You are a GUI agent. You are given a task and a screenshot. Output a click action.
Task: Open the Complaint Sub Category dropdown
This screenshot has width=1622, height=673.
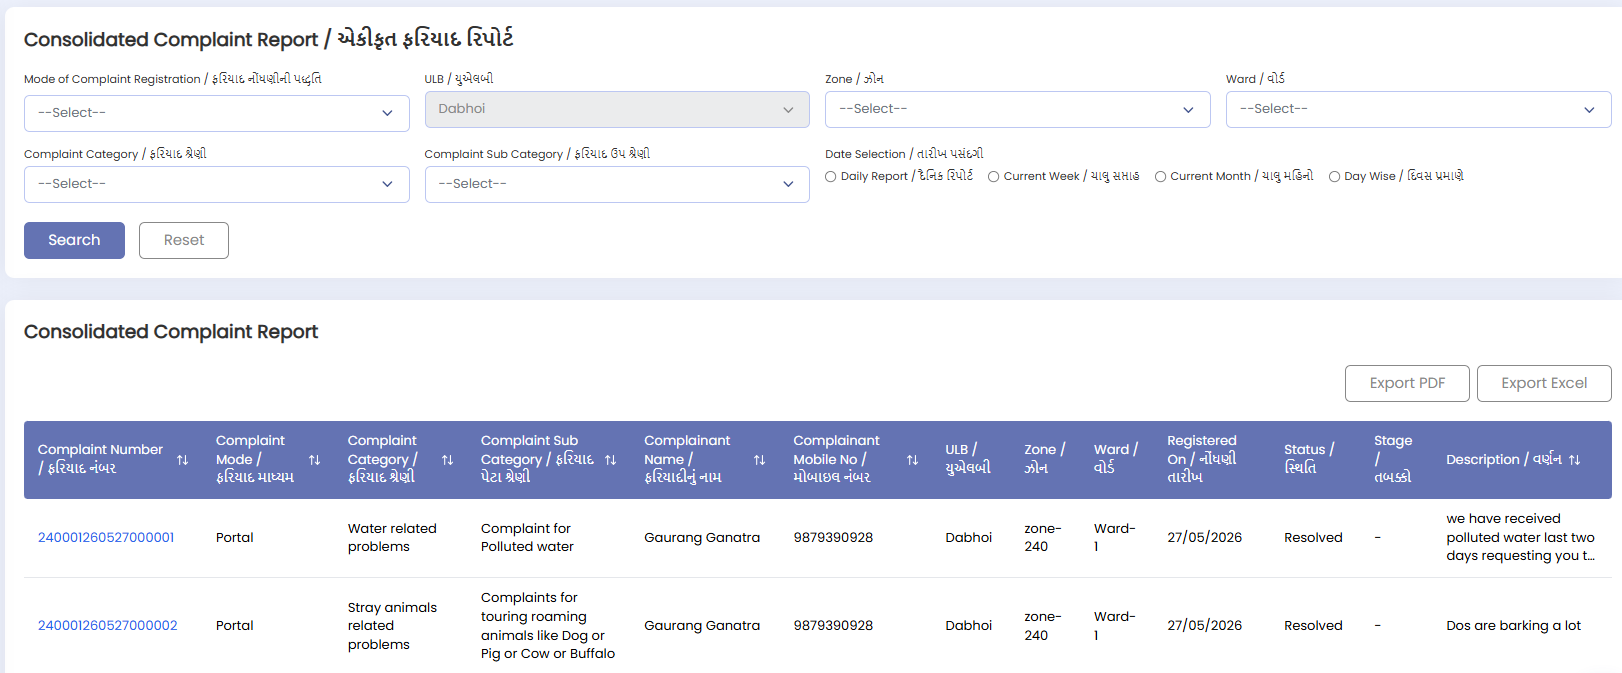(x=617, y=184)
